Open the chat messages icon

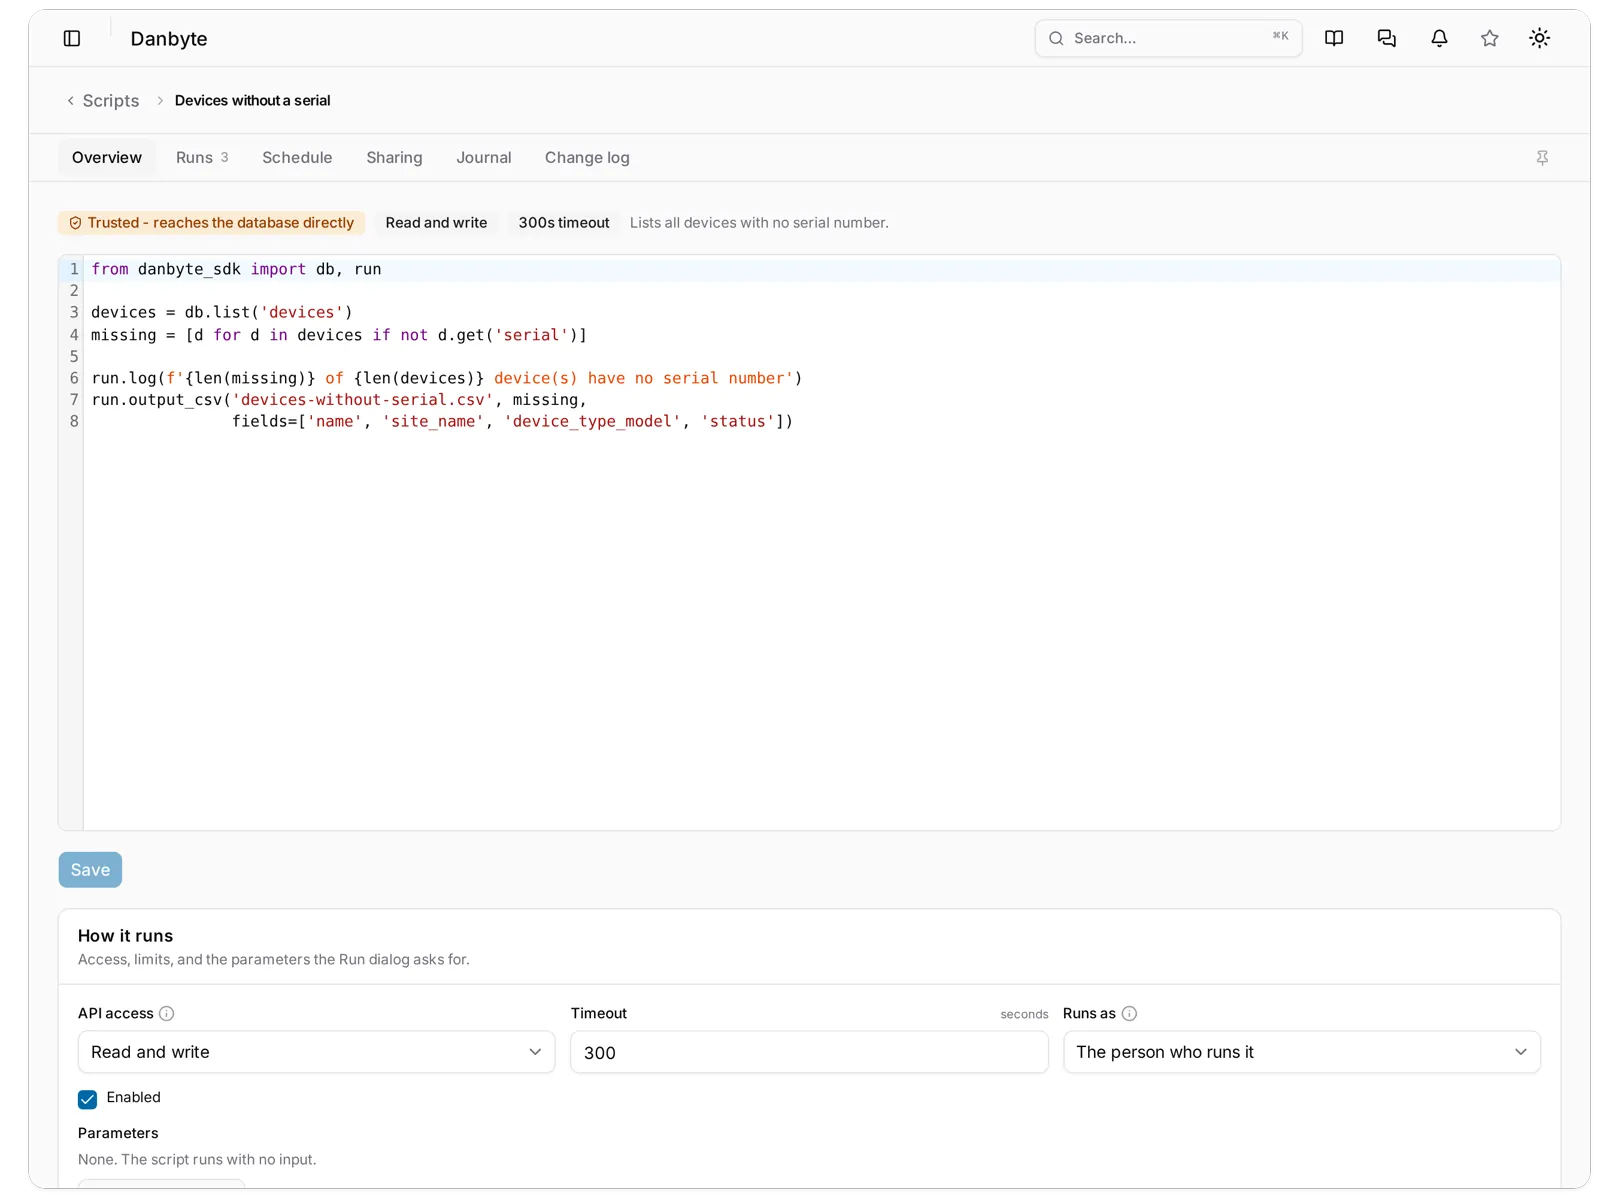tap(1386, 38)
